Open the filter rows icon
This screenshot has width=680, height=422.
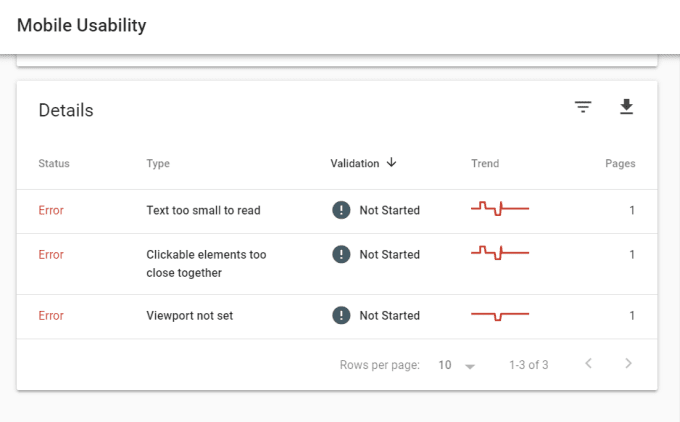pyautogui.click(x=583, y=107)
